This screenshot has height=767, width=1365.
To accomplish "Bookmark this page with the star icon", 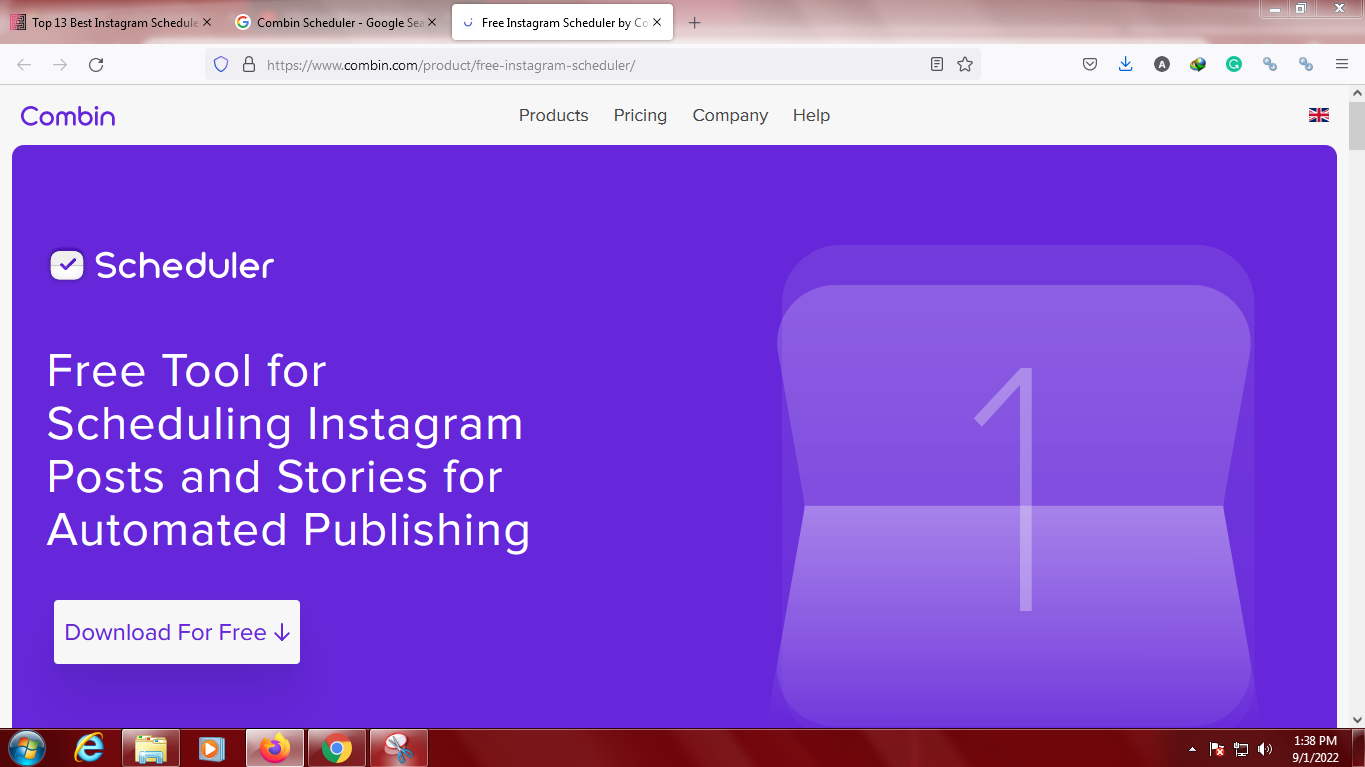I will pos(965,64).
